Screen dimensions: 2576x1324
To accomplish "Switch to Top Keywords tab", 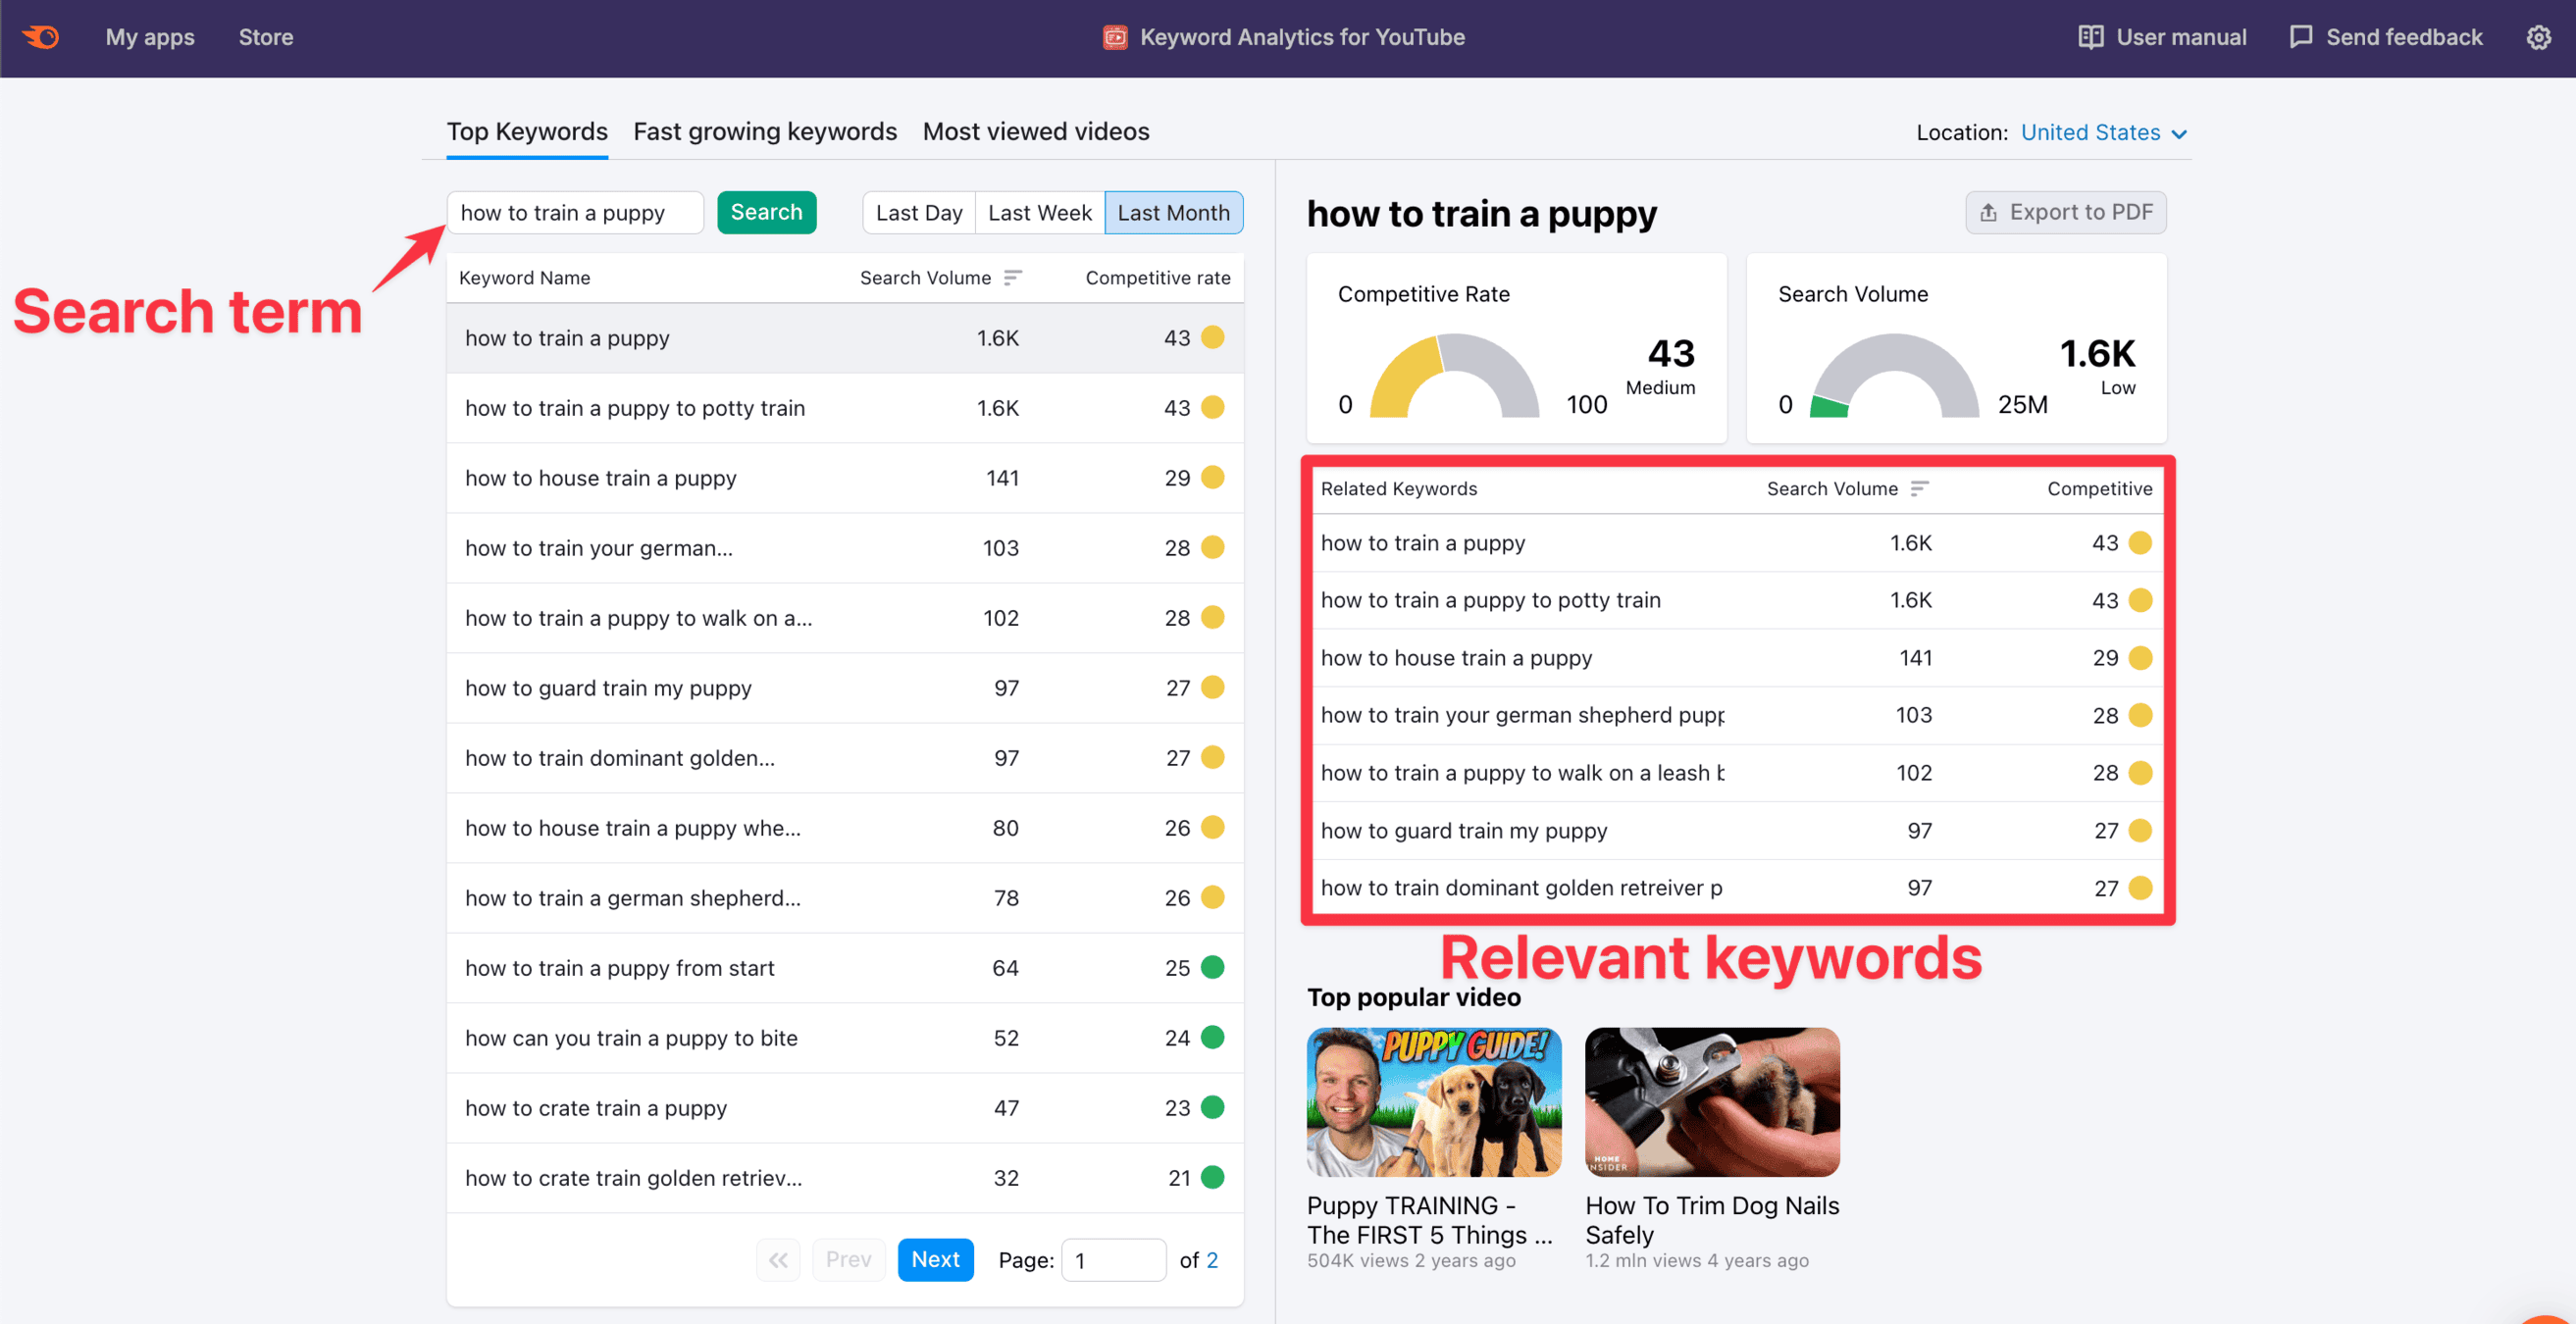I will point(527,131).
